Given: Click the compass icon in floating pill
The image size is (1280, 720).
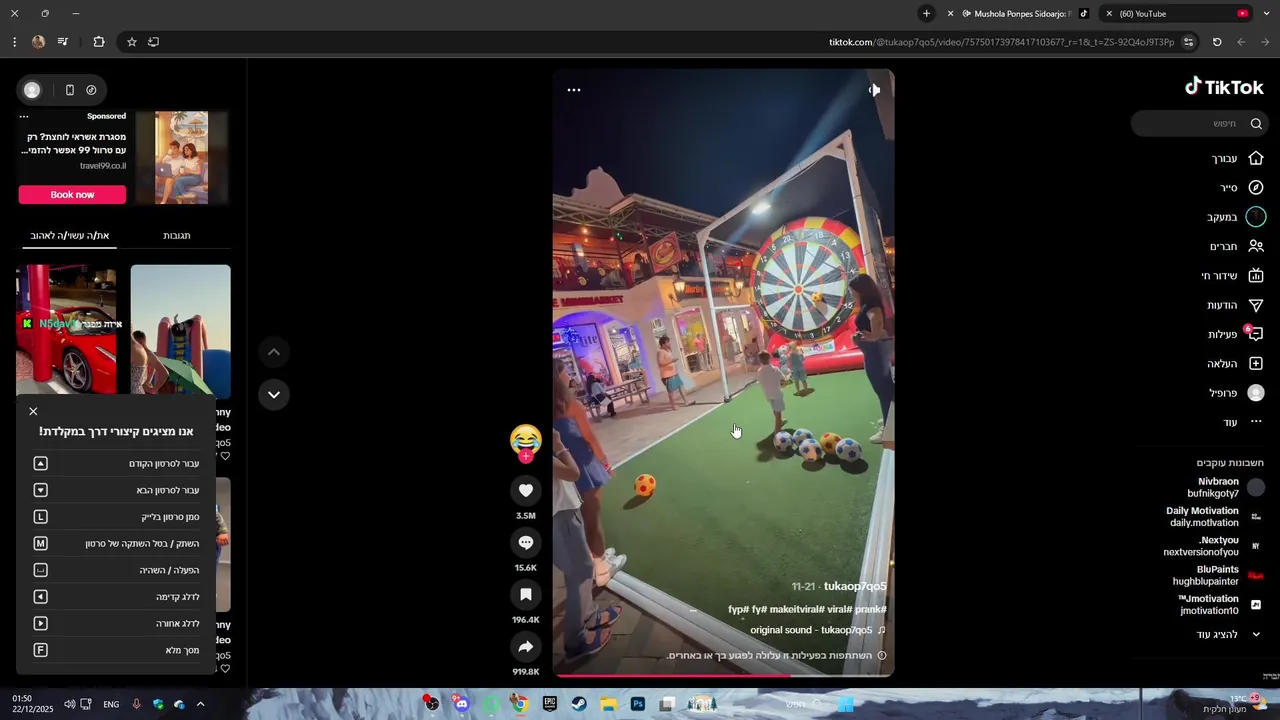Looking at the screenshot, I should click(x=91, y=90).
